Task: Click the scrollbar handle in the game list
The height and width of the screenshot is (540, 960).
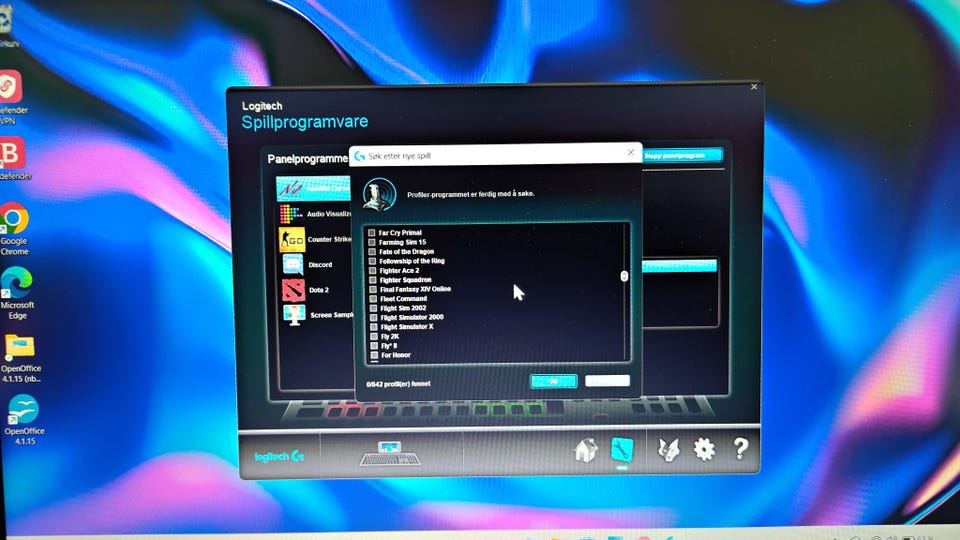Action: [x=624, y=276]
